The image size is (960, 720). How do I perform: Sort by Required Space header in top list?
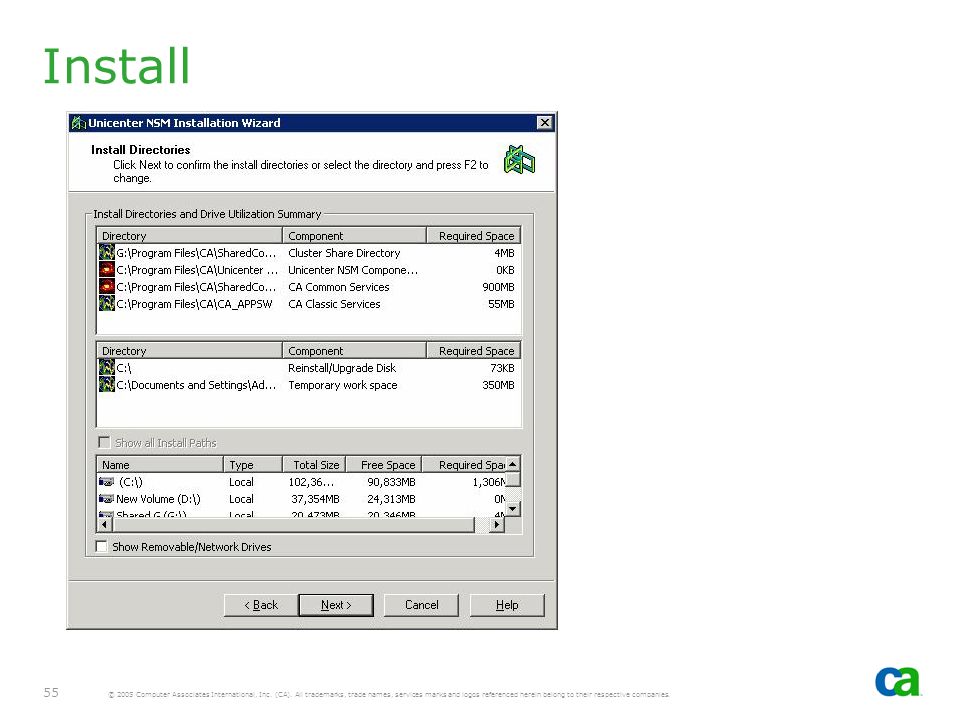click(473, 236)
